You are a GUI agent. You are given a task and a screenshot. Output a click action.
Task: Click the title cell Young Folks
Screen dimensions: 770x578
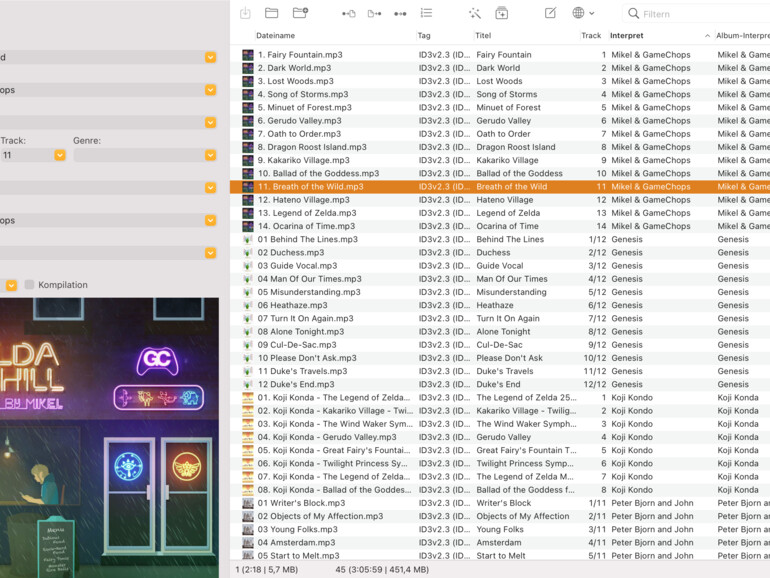coord(500,529)
